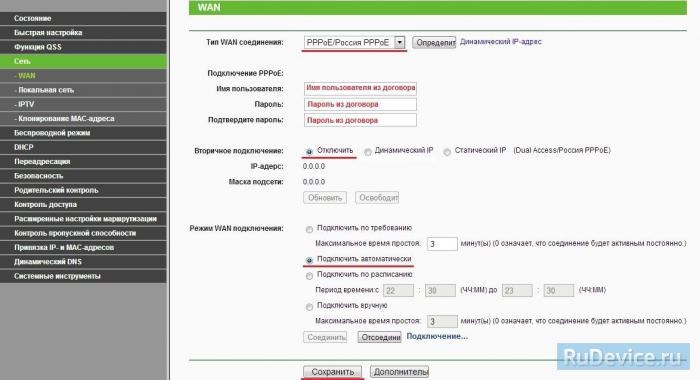
Task: Open Контроль пропускной способности
Action: click(x=83, y=233)
